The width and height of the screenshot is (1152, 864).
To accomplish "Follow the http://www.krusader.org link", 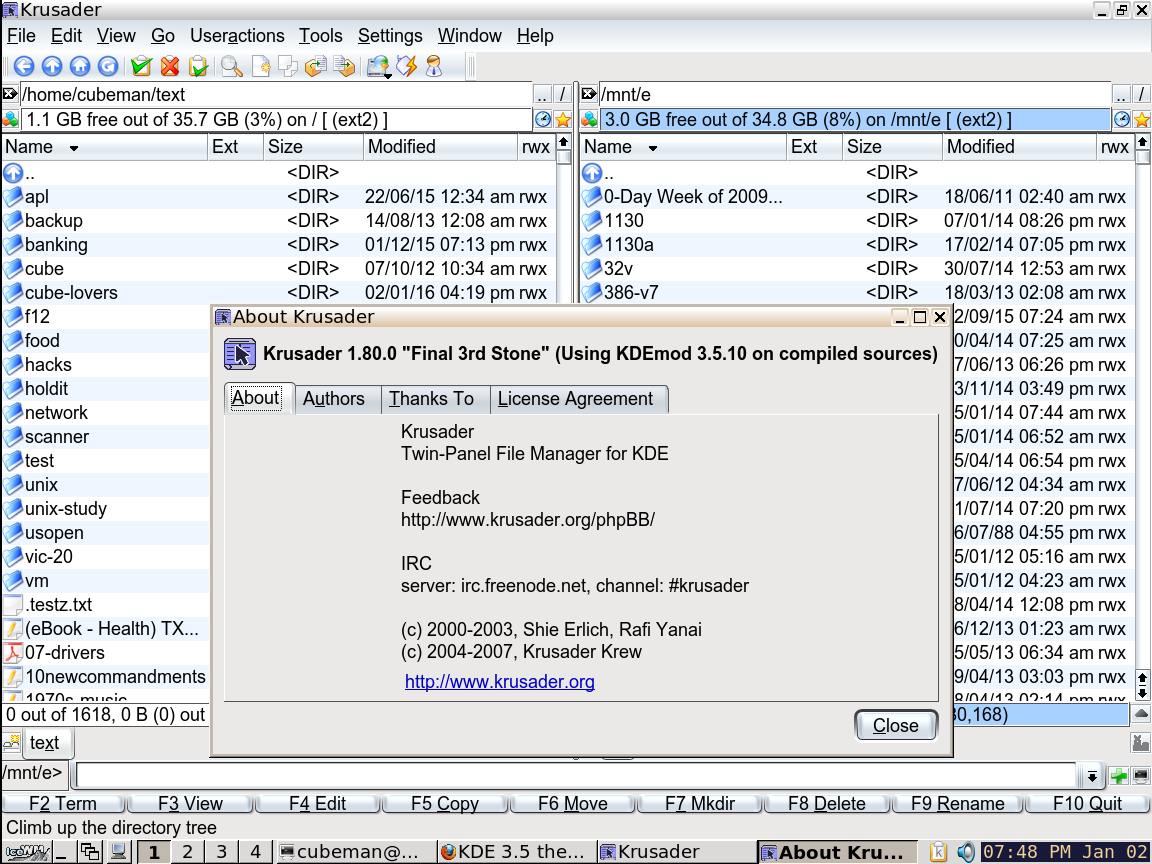I will point(500,682).
